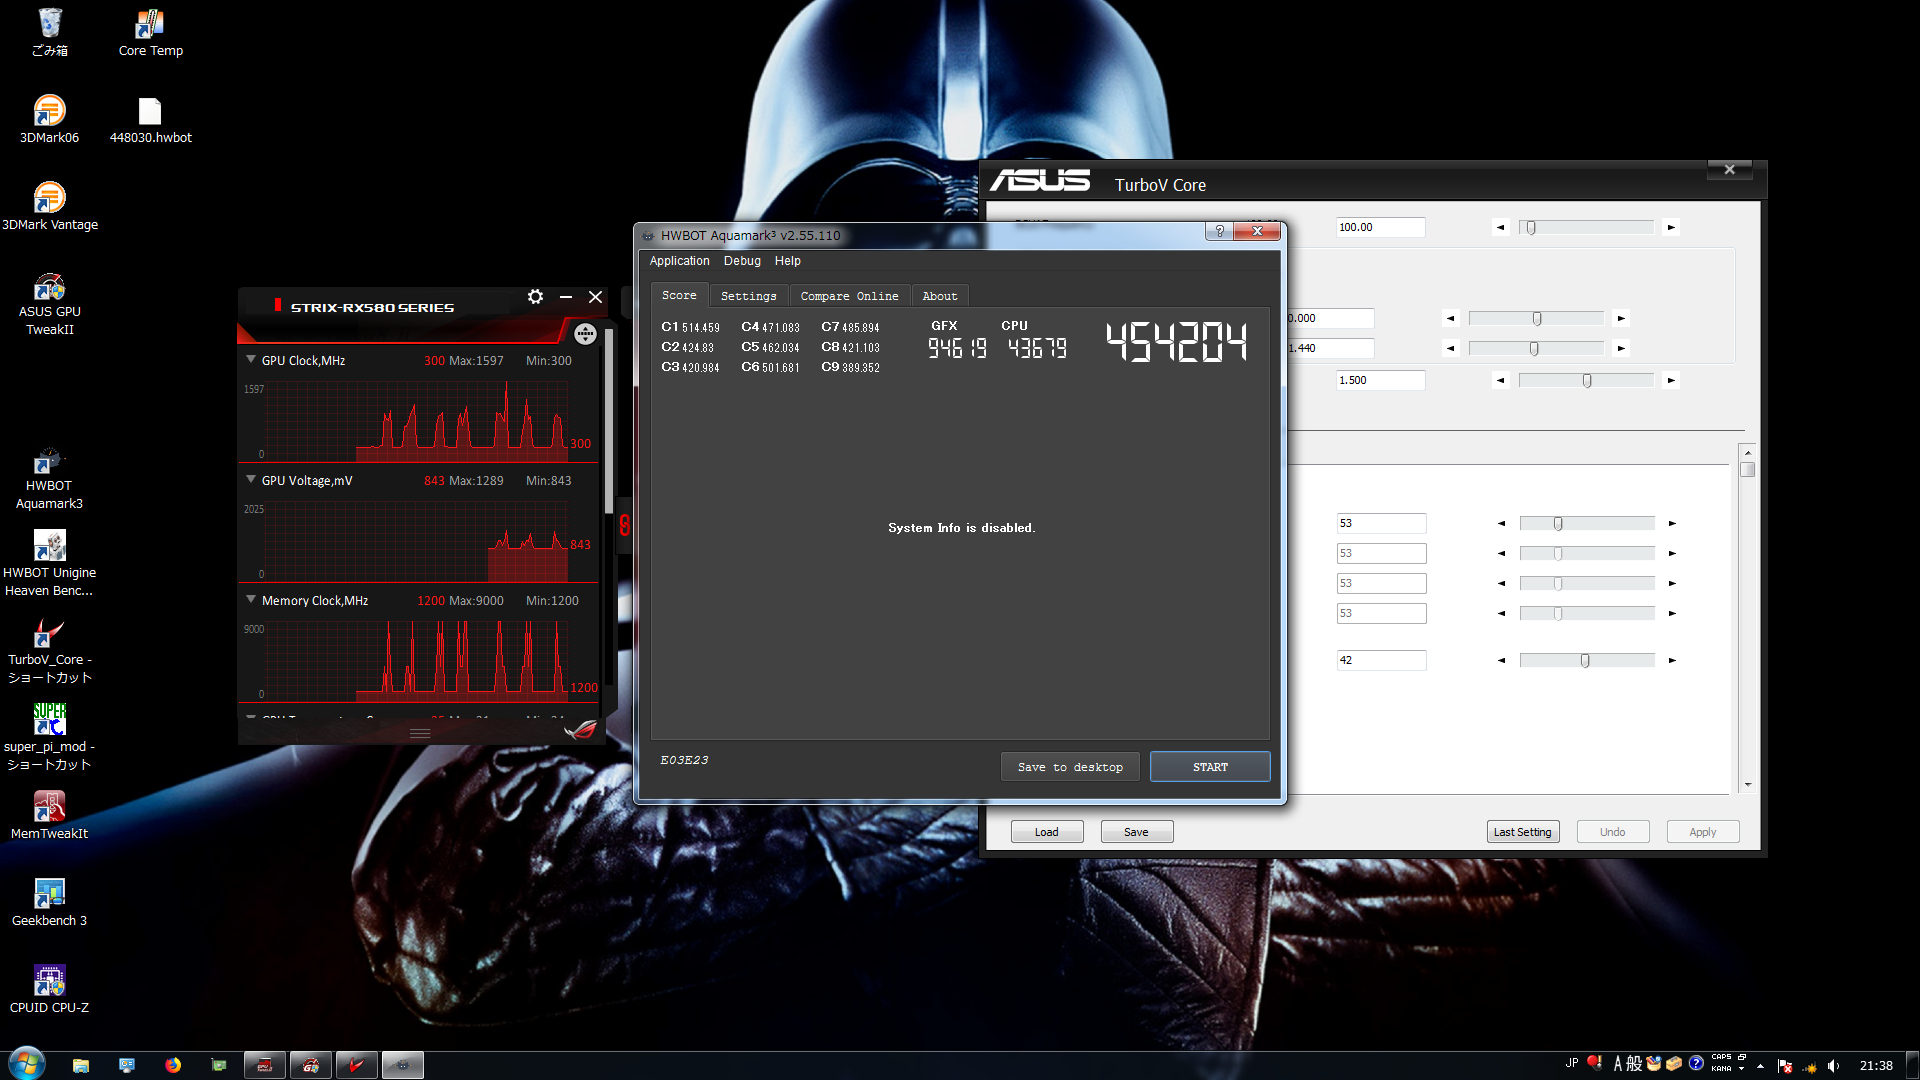
Task: Click the Apply button in TurboV Core
Action: point(1703,832)
